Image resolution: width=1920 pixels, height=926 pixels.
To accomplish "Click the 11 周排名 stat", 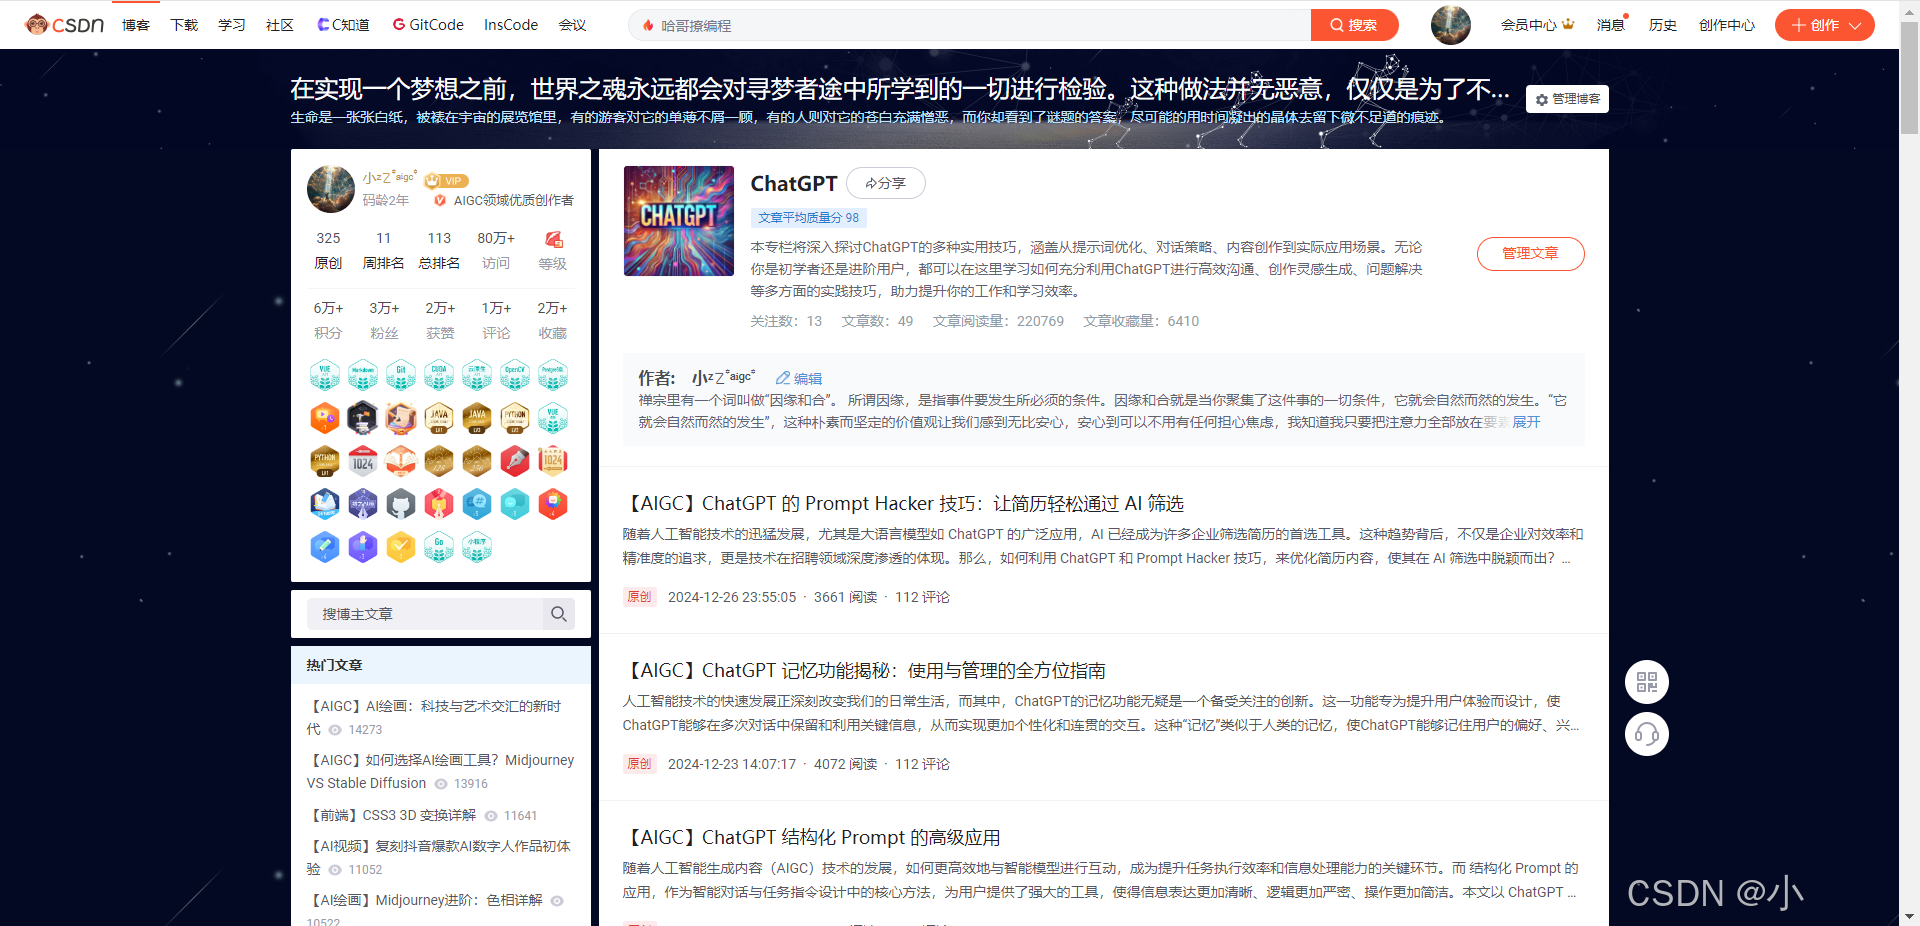I will (383, 250).
